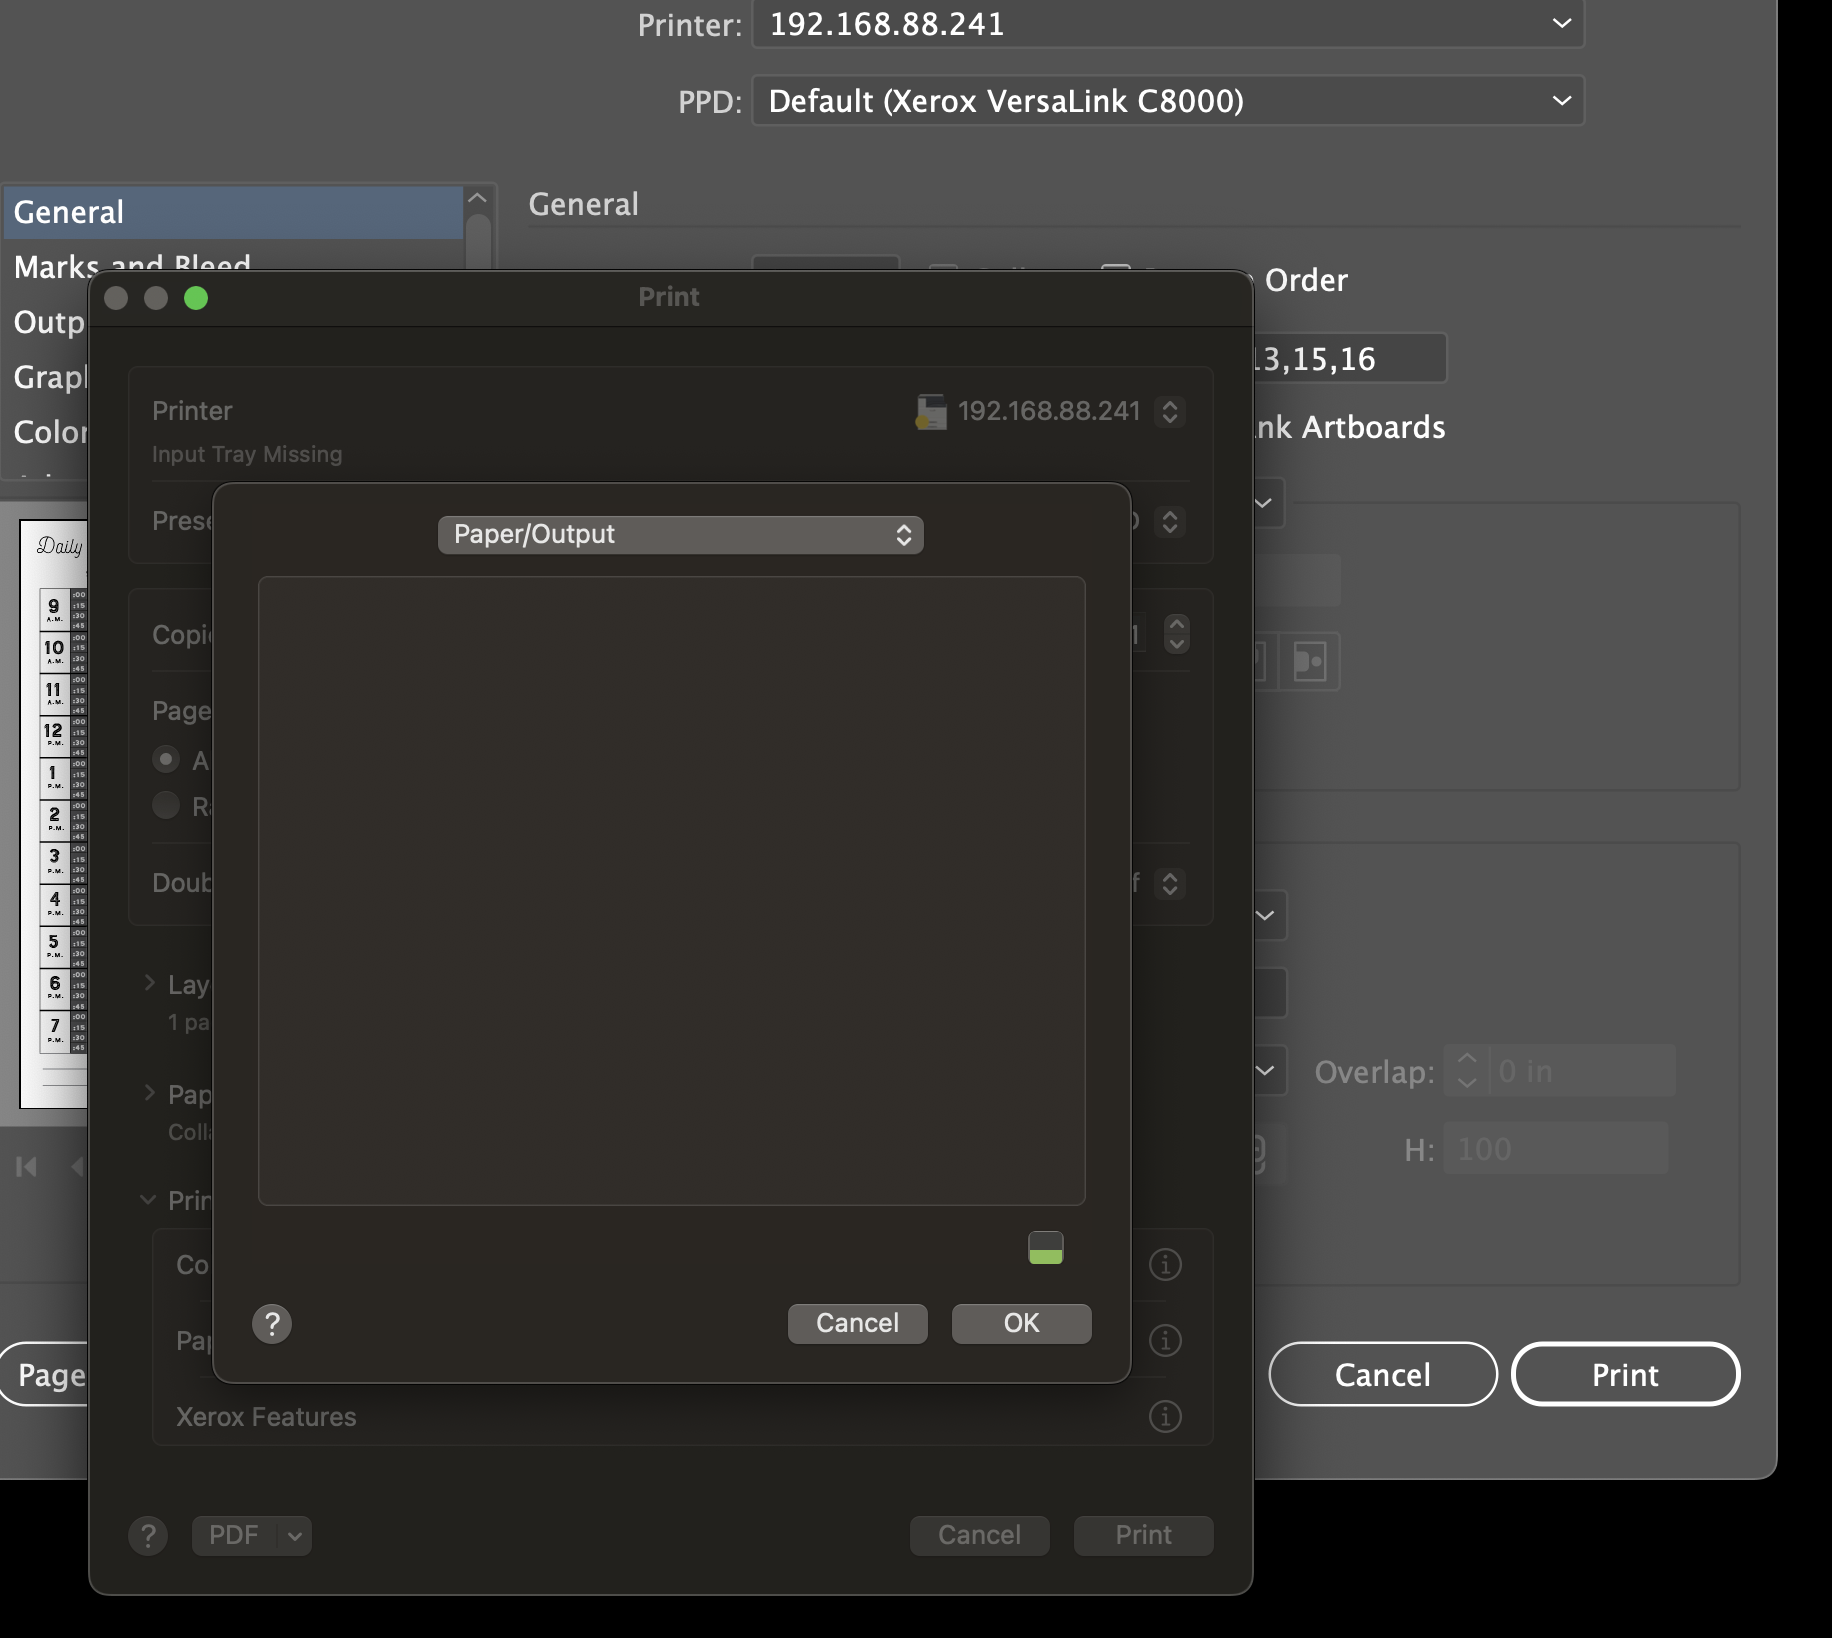This screenshot has height=1638, width=1832.
Task: Select General in Illustrator options list
Action: pos(233,212)
